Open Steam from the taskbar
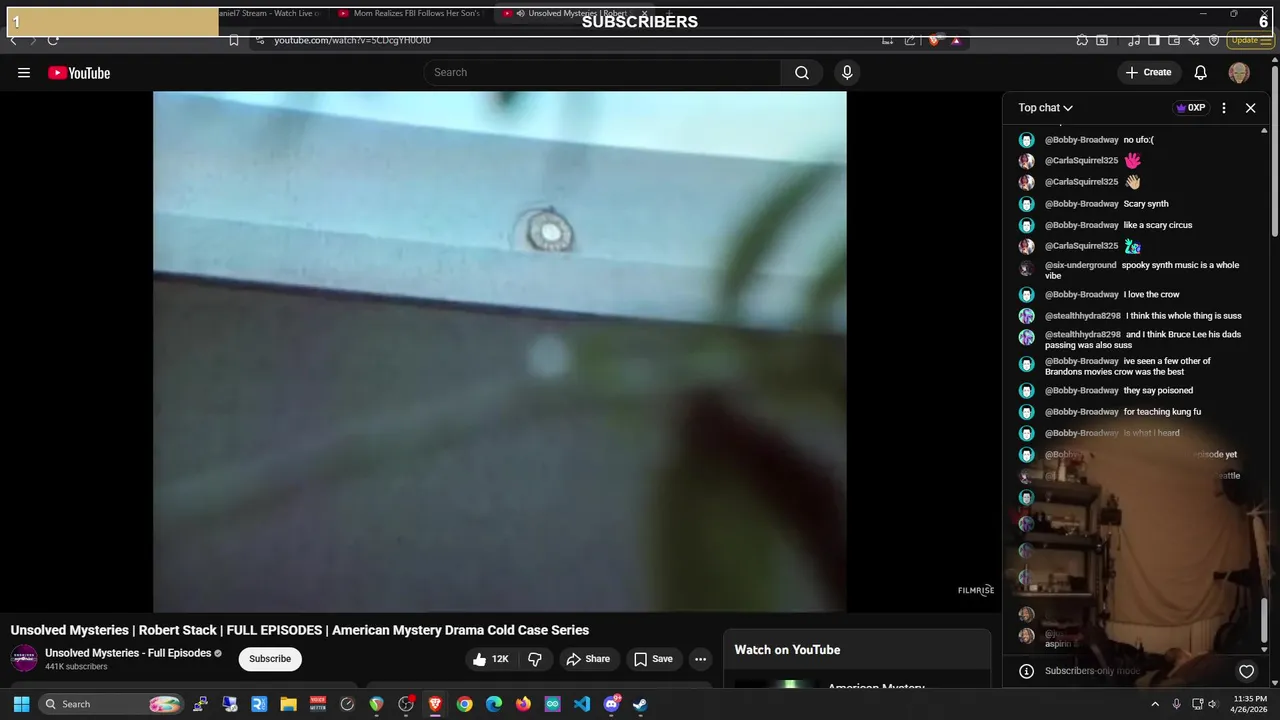This screenshot has width=1280, height=720. click(x=640, y=704)
